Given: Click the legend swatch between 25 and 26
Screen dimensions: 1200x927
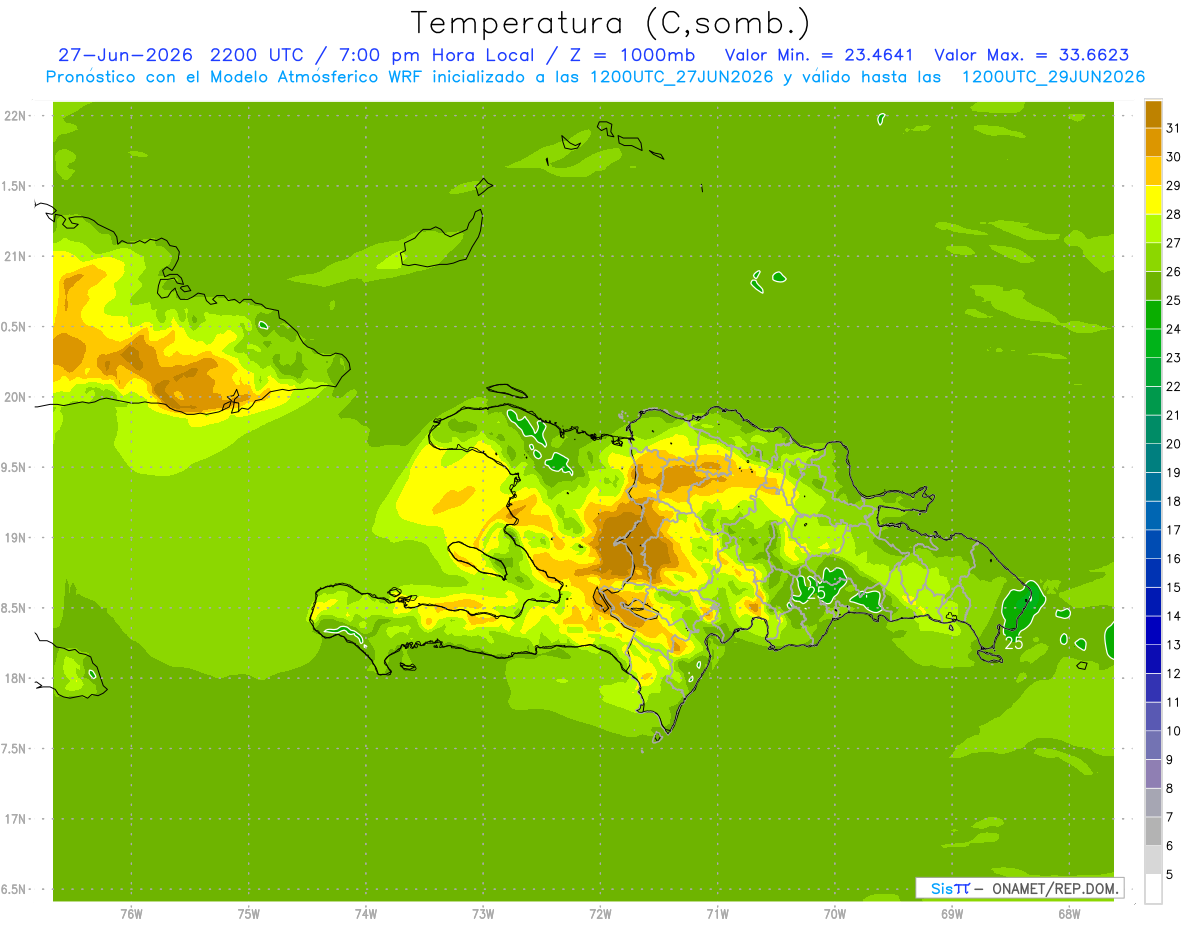Looking at the screenshot, I should click(1153, 285).
